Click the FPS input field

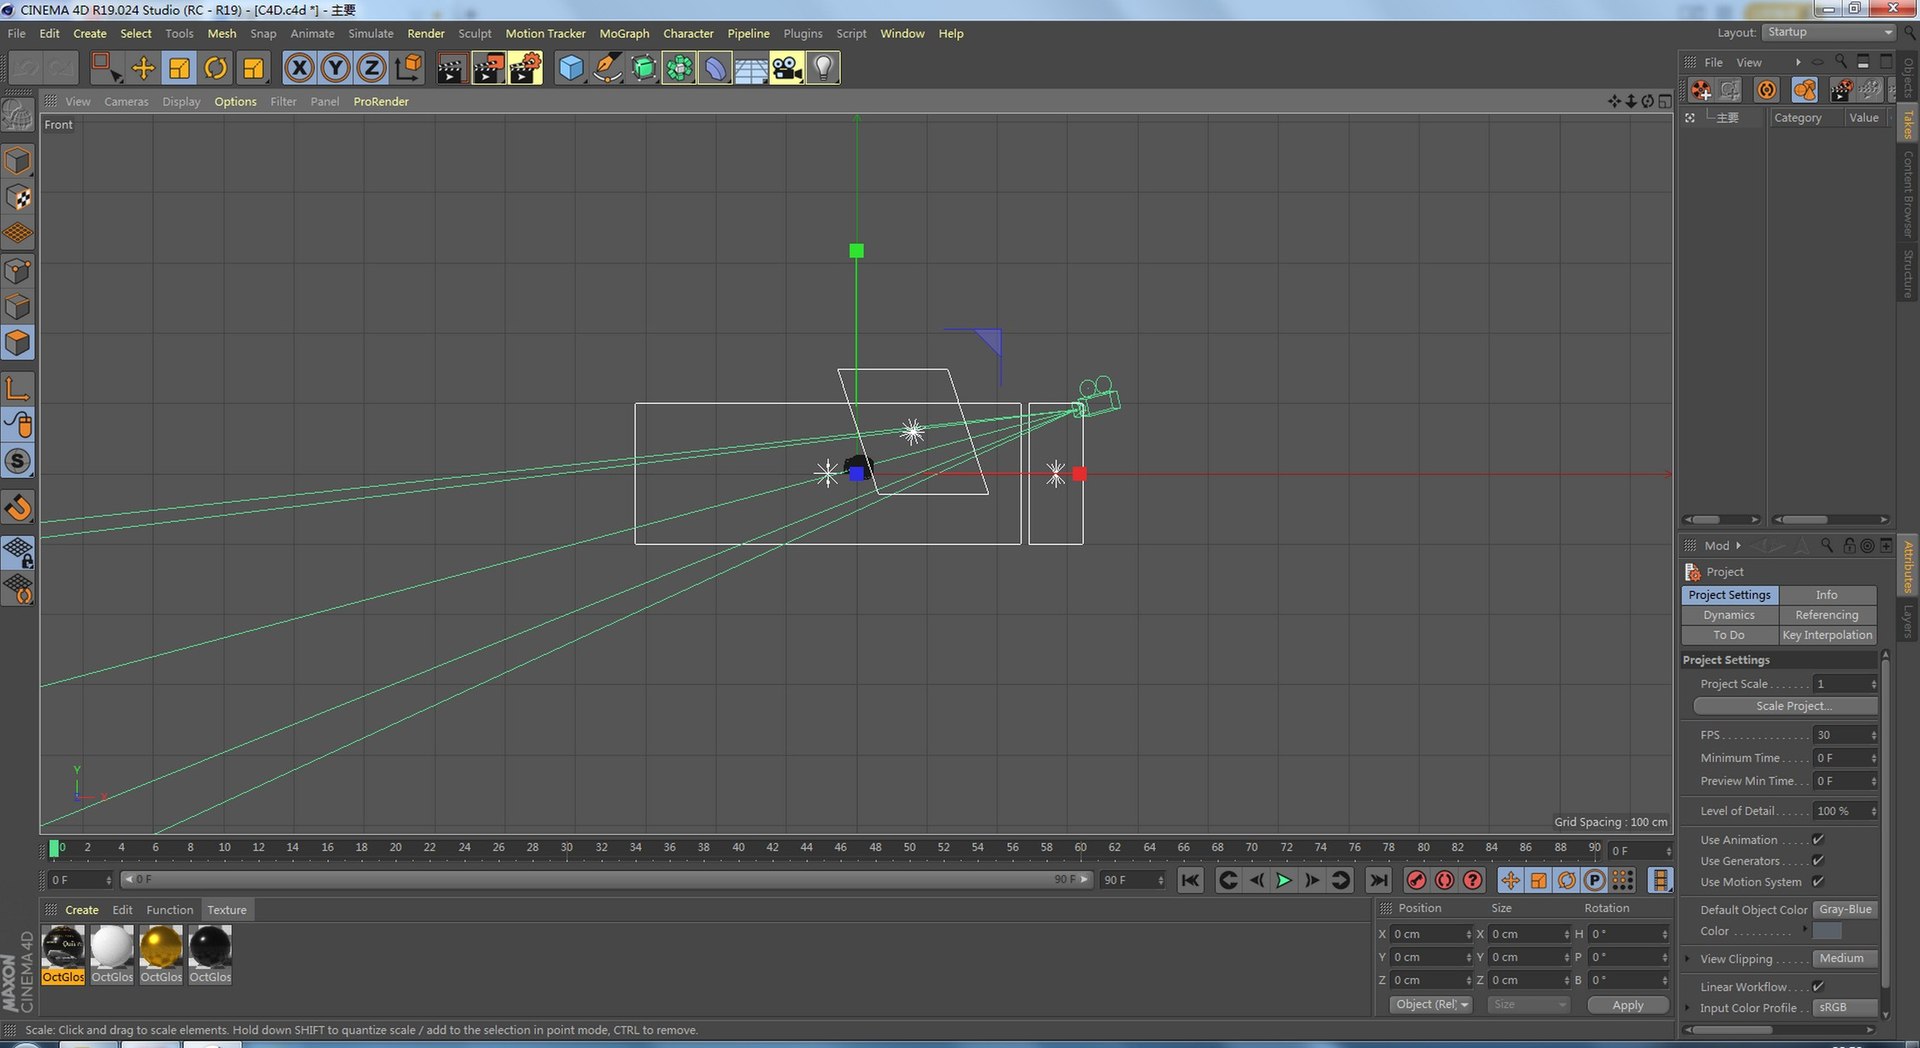coord(1846,735)
